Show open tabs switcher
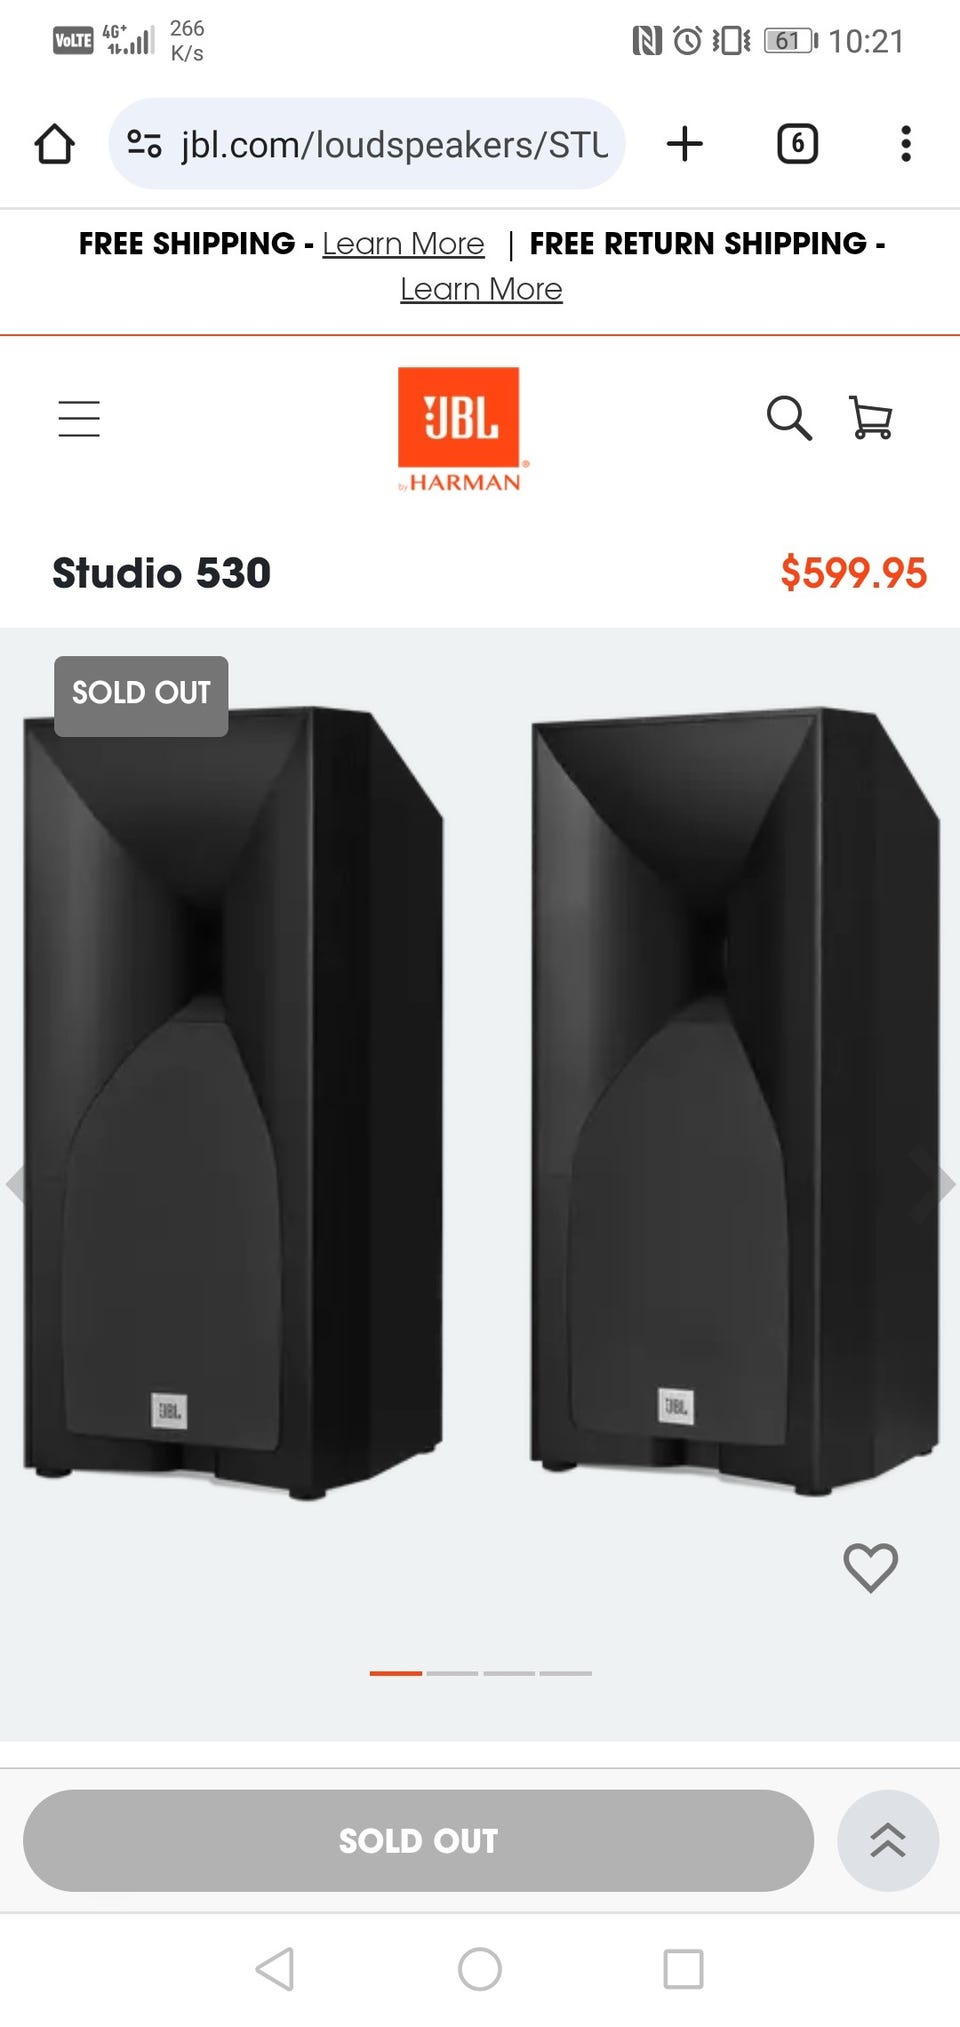The height and width of the screenshot is (2027, 960). (797, 144)
